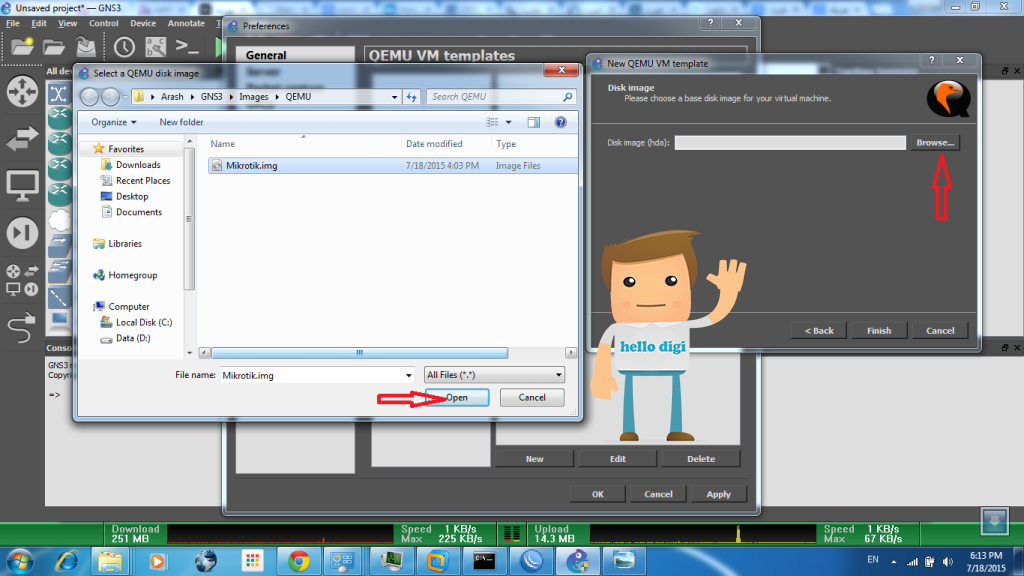This screenshot has height=576, width=1024.
Task: Click the snapshot clock toolbar icon
Action: pos(124,47)
